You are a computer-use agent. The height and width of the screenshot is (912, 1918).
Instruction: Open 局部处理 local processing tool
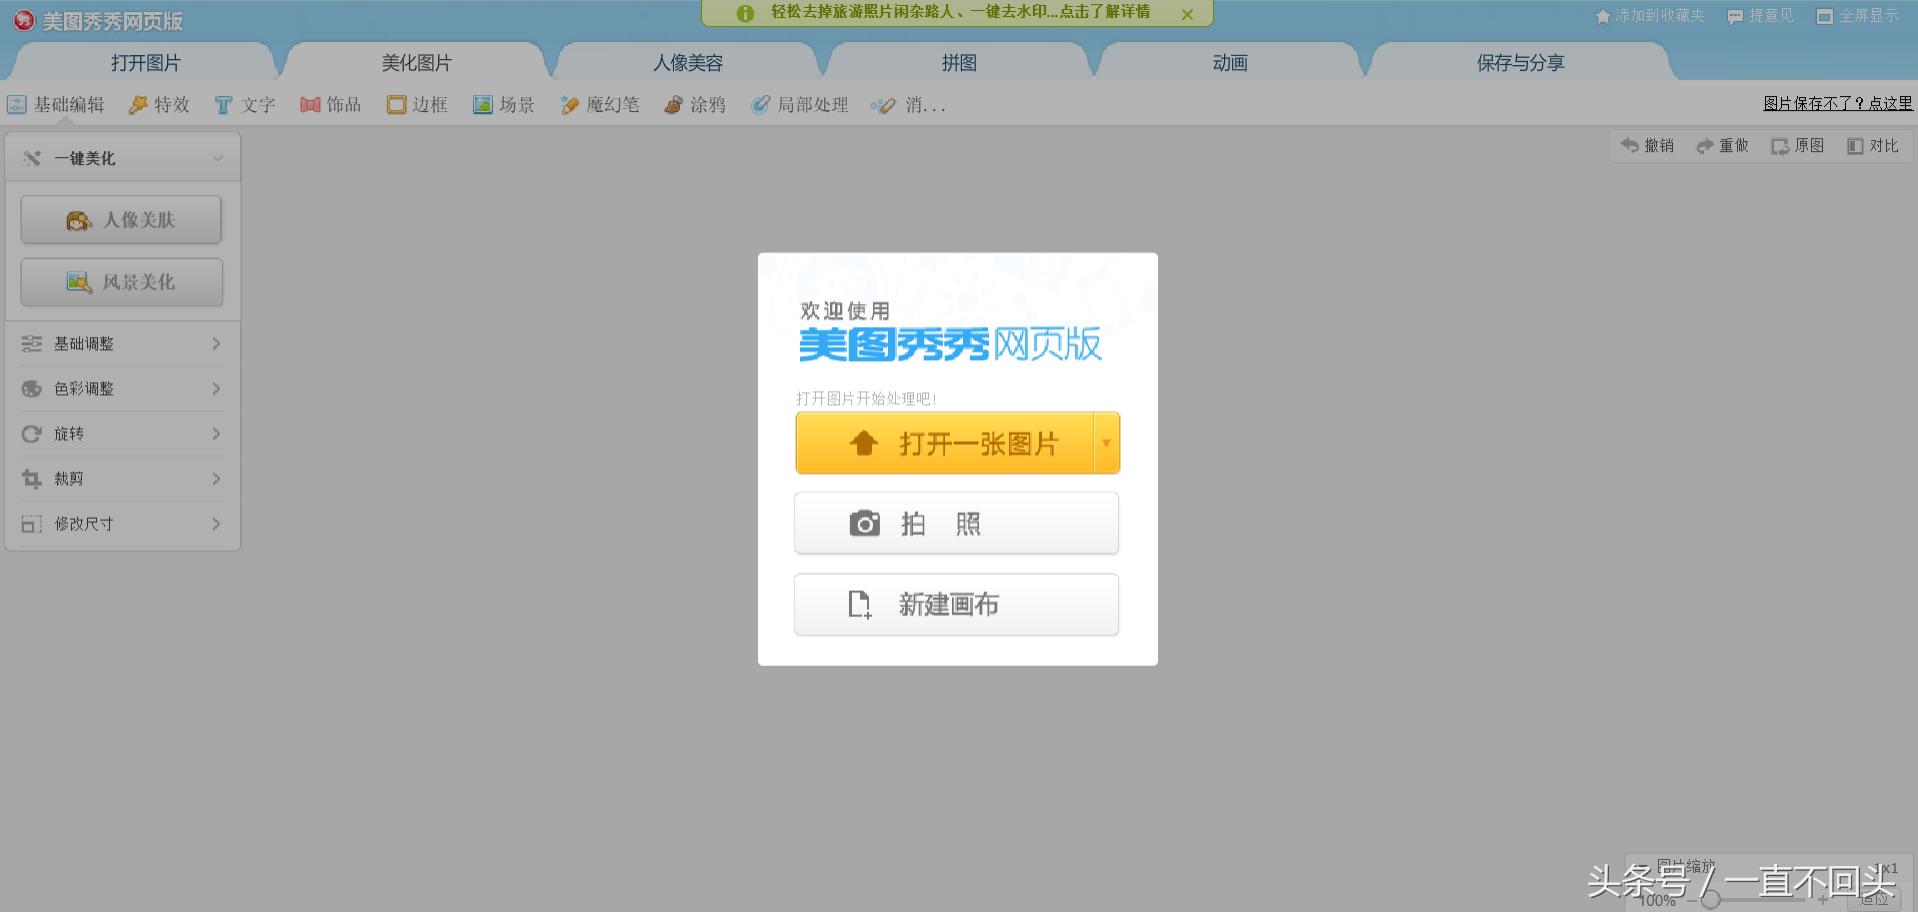click(x=800, y=105)
